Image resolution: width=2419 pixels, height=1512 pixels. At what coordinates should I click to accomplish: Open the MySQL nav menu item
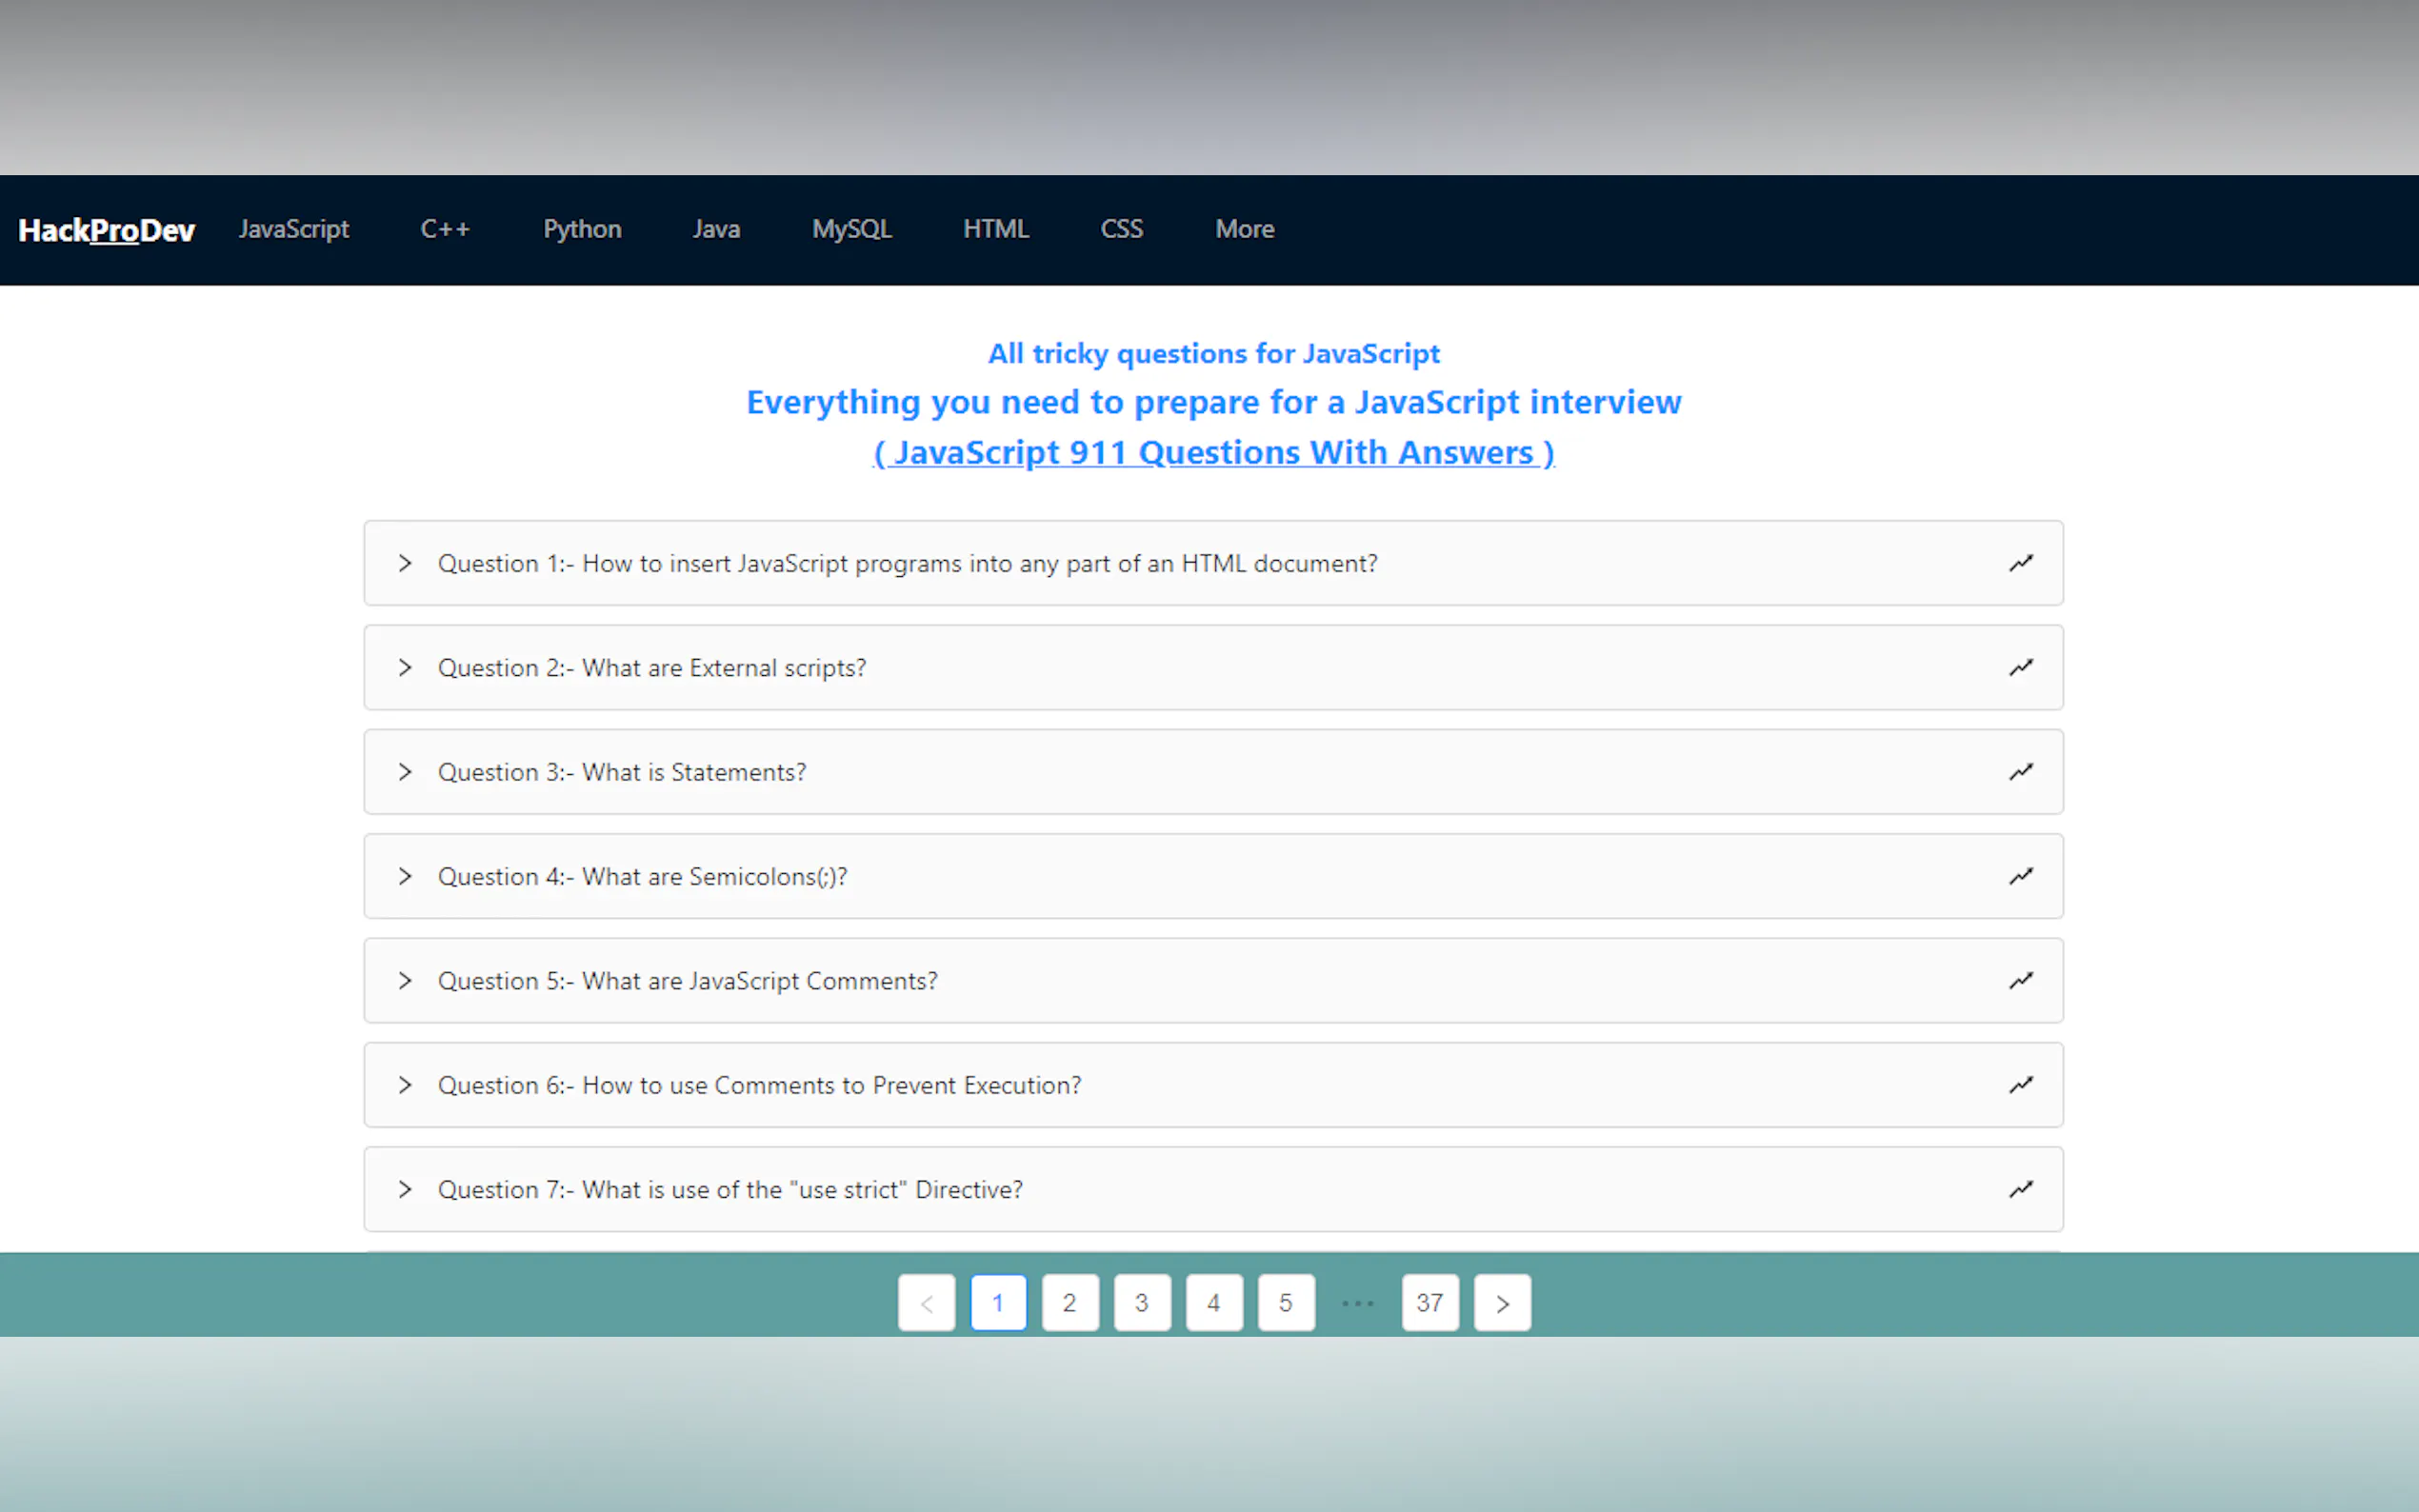[851, 229]
